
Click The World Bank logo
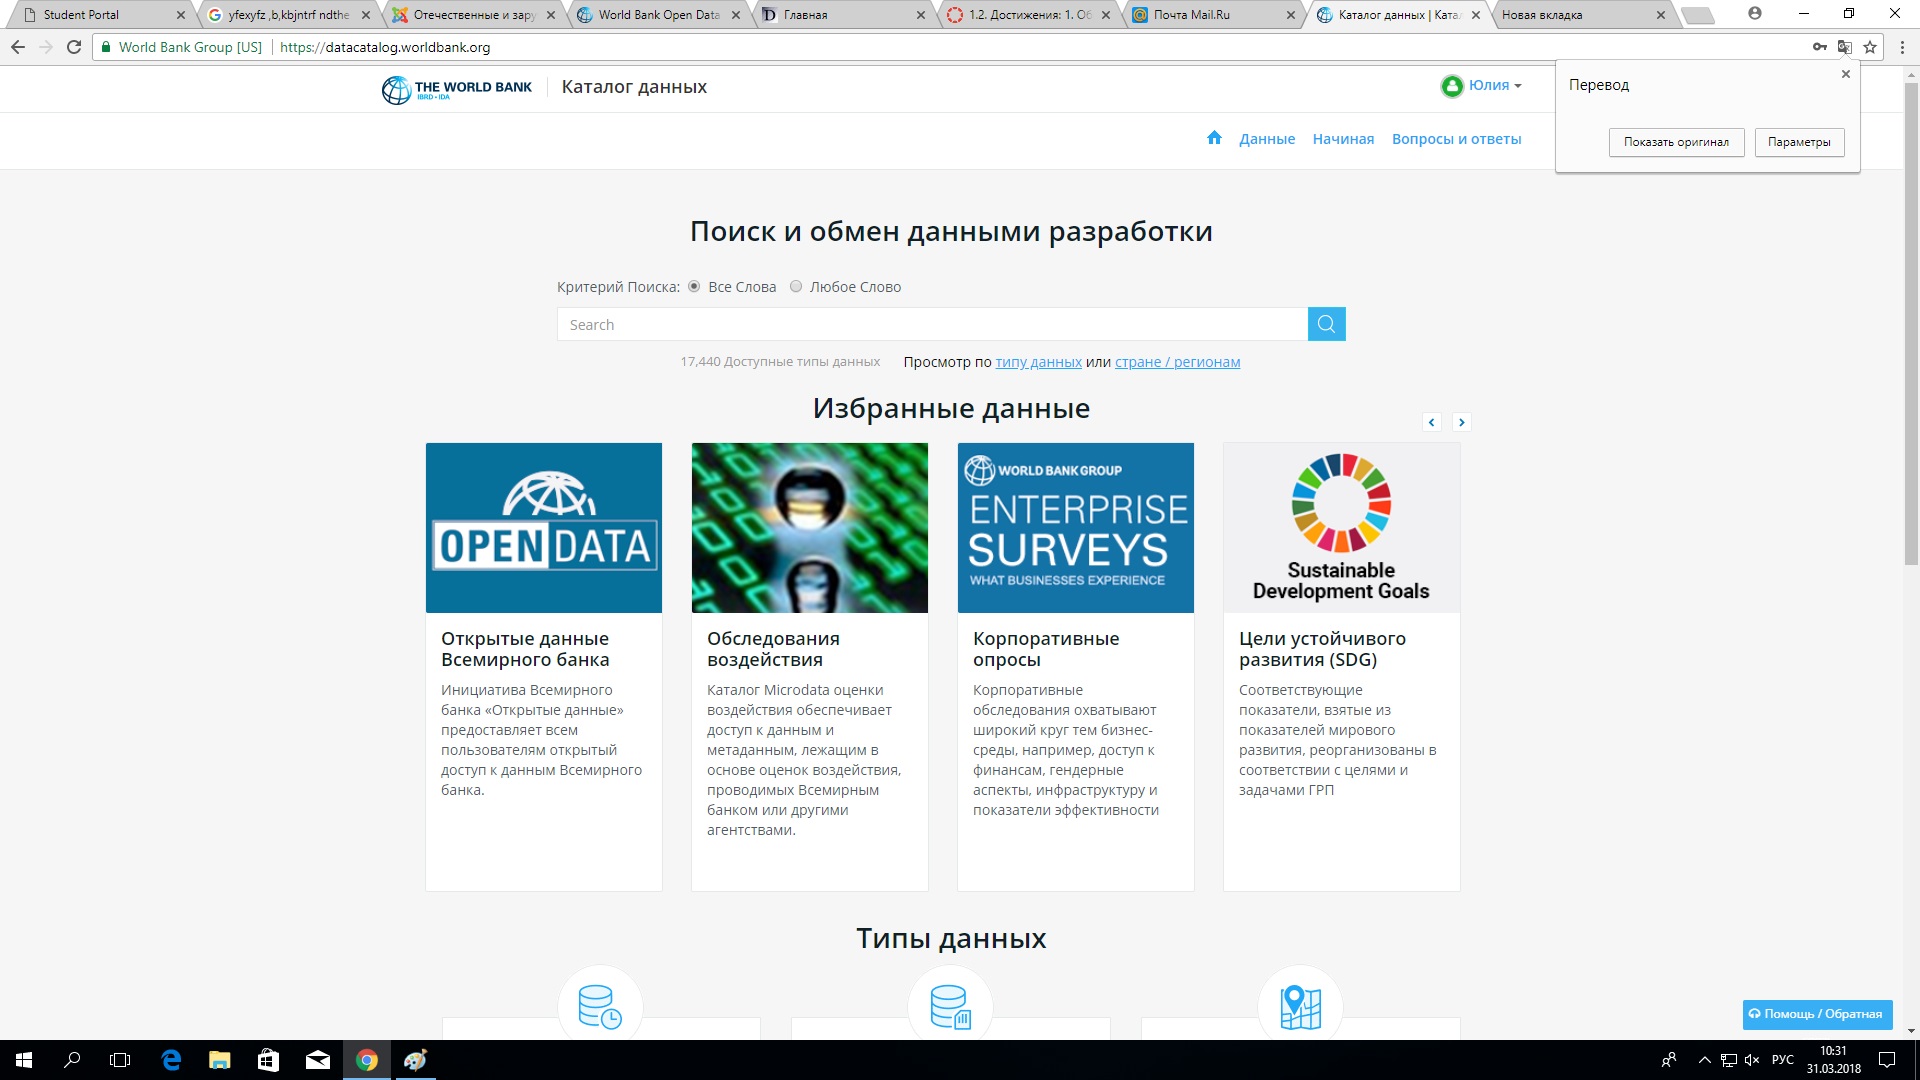click(x=457, y=89)
